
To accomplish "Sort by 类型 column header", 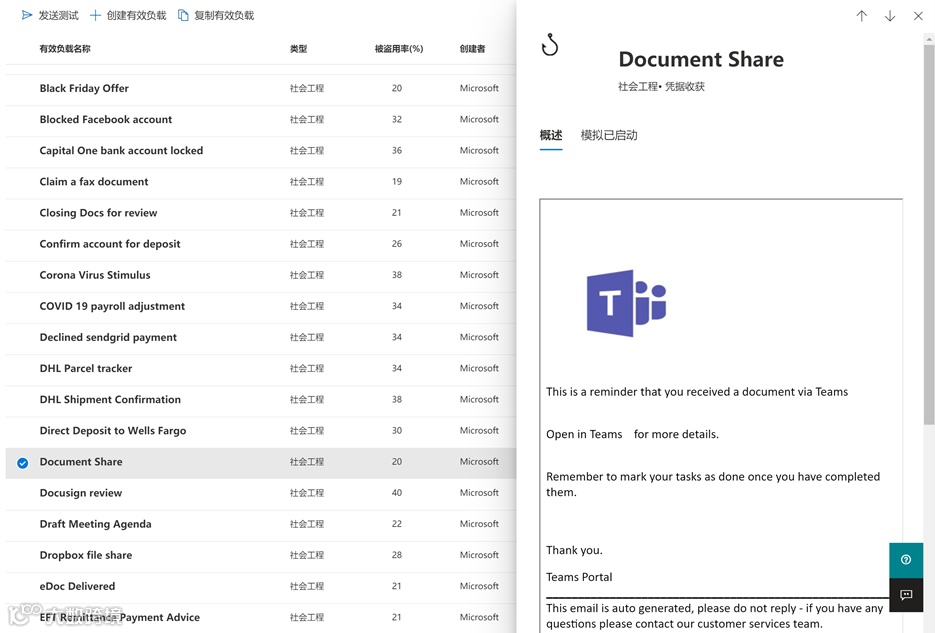I will tap(298, 49).
